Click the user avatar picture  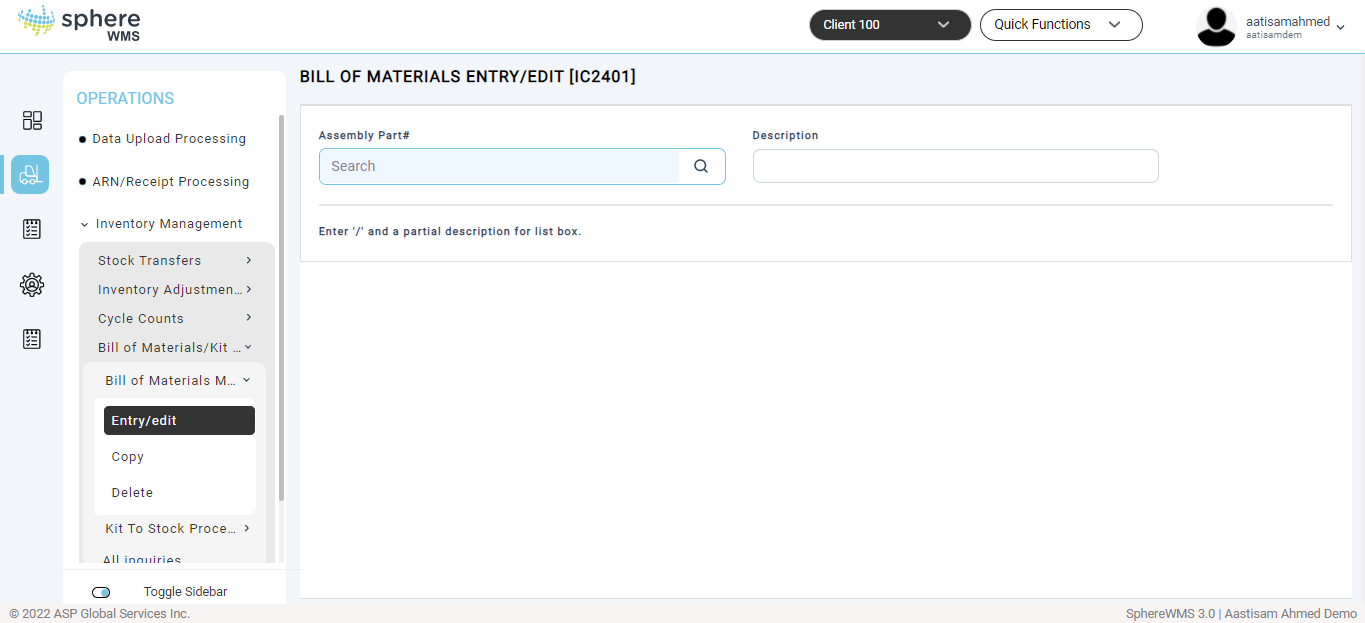1216,26
